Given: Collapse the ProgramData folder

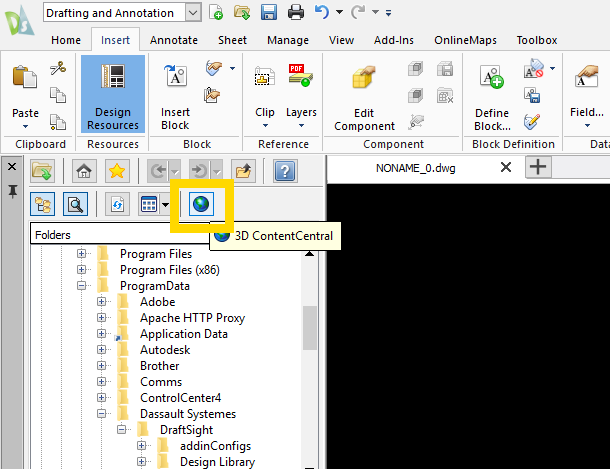Looking at the screenshot, I should pyautogui.click(x=81, y=286).
